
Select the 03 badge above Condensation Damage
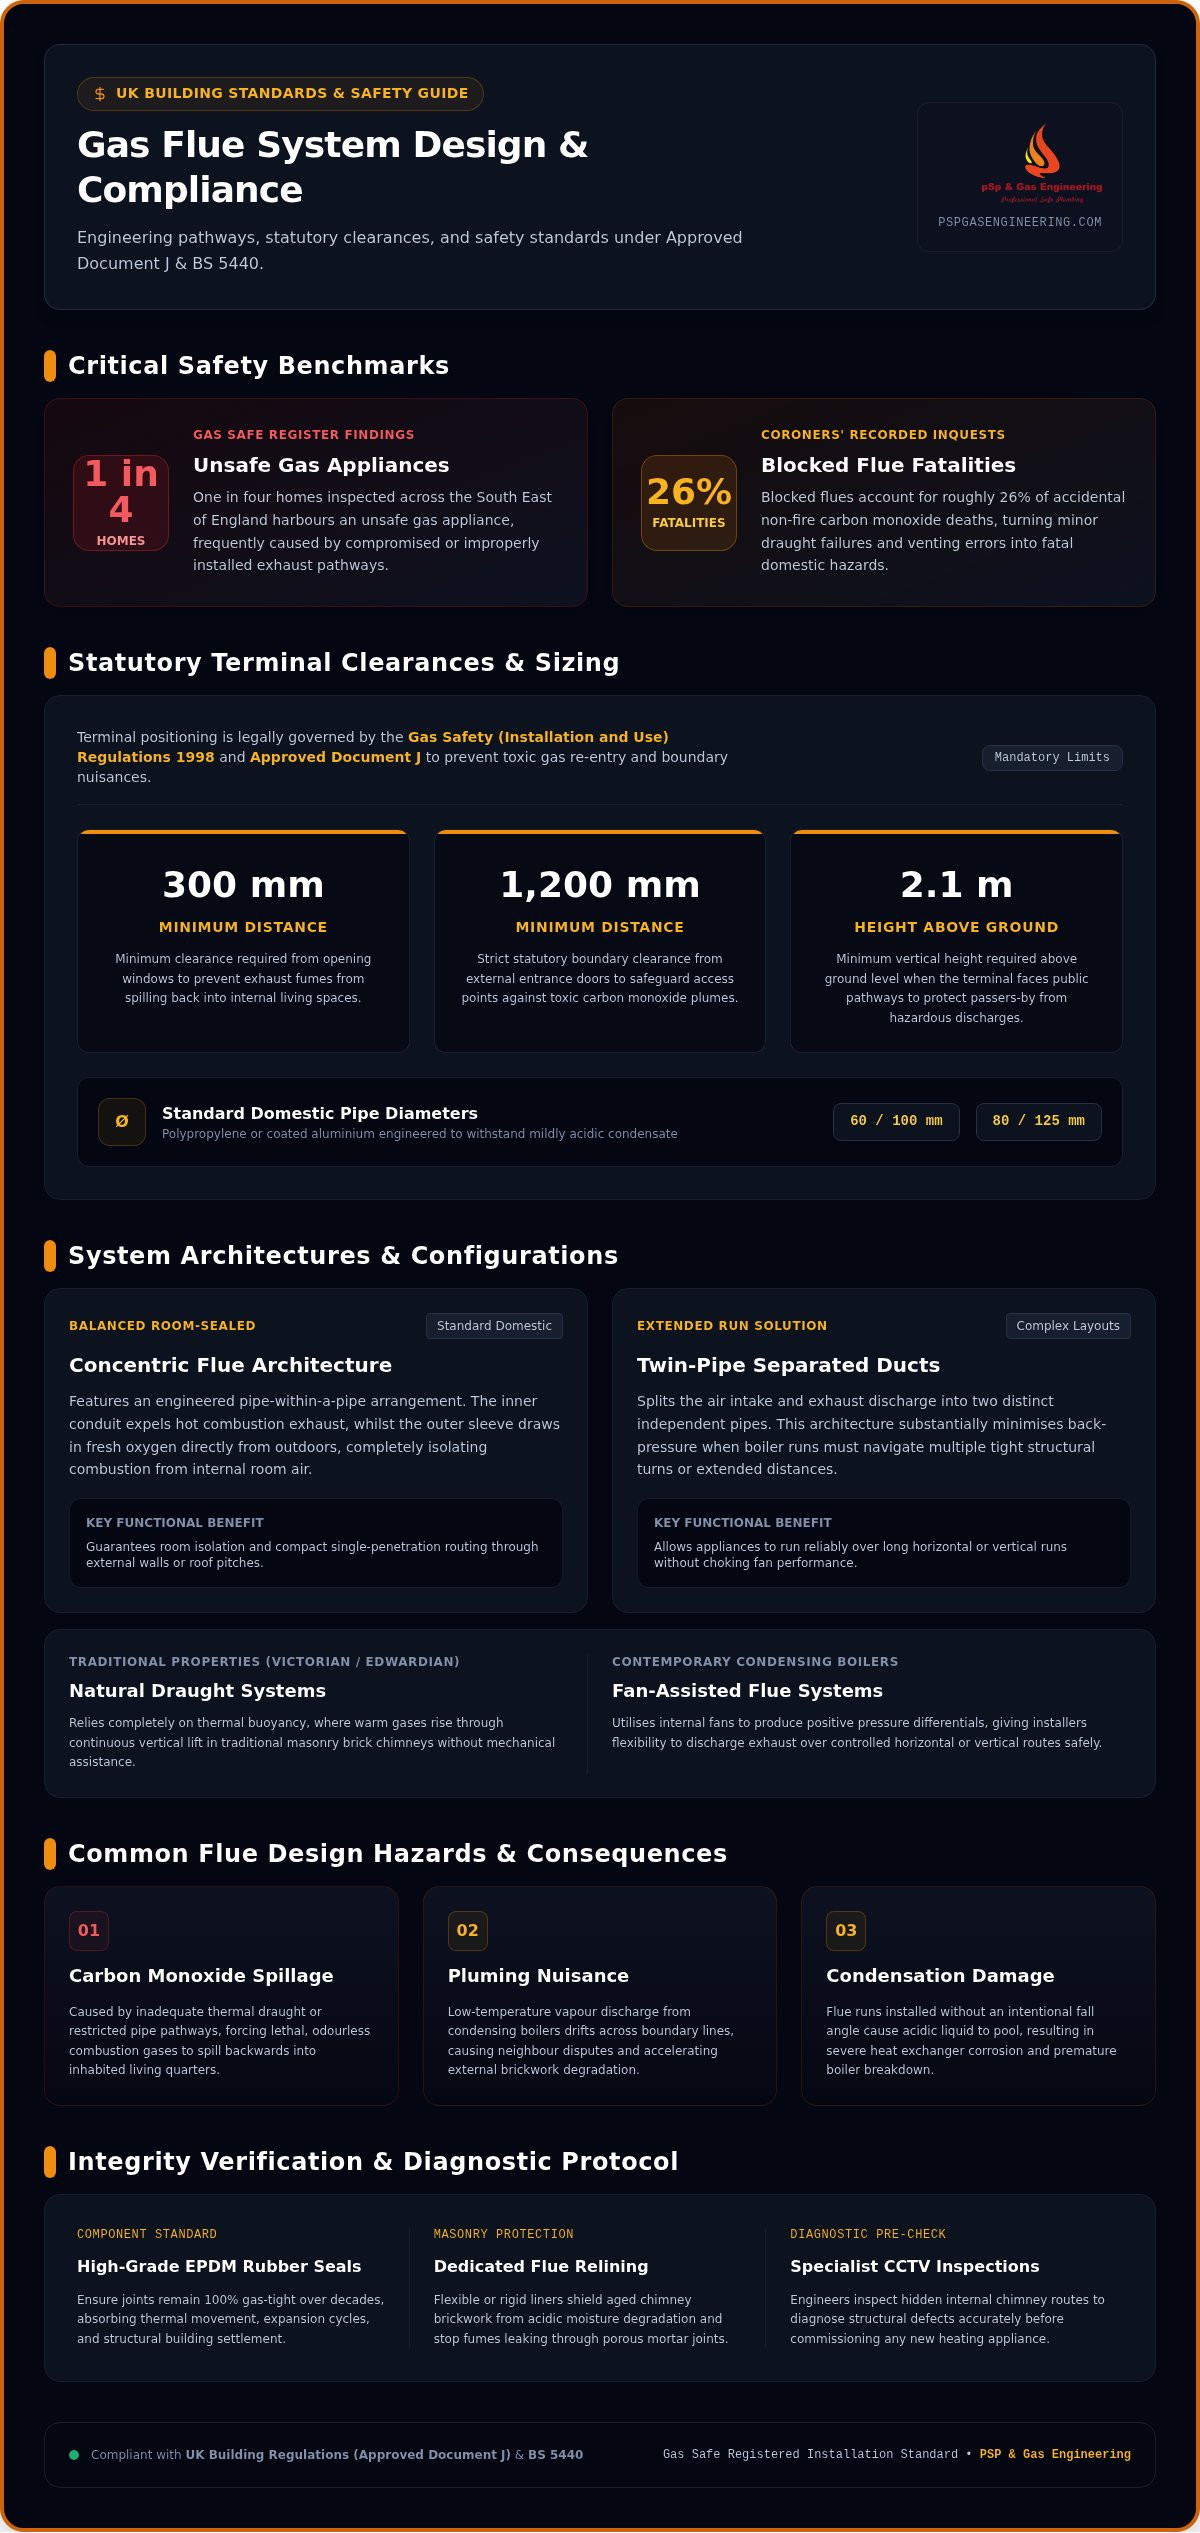pyautogui.click(x=846, y=1931)
